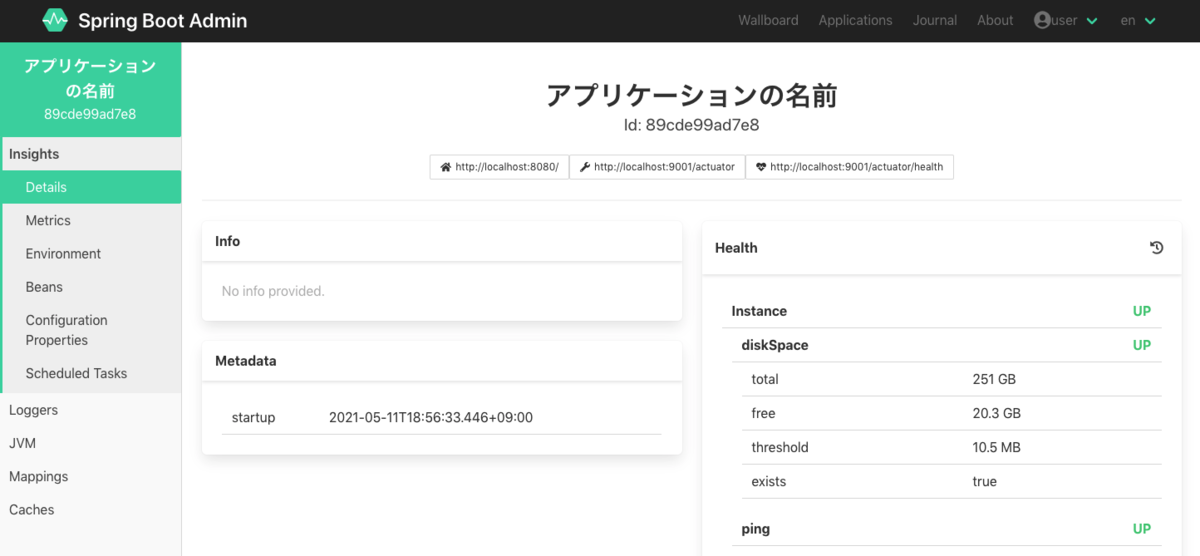This screenshot has height=556, width=1200.
Task: Select Metrics in the sidebar
Action: click(91, 220)
